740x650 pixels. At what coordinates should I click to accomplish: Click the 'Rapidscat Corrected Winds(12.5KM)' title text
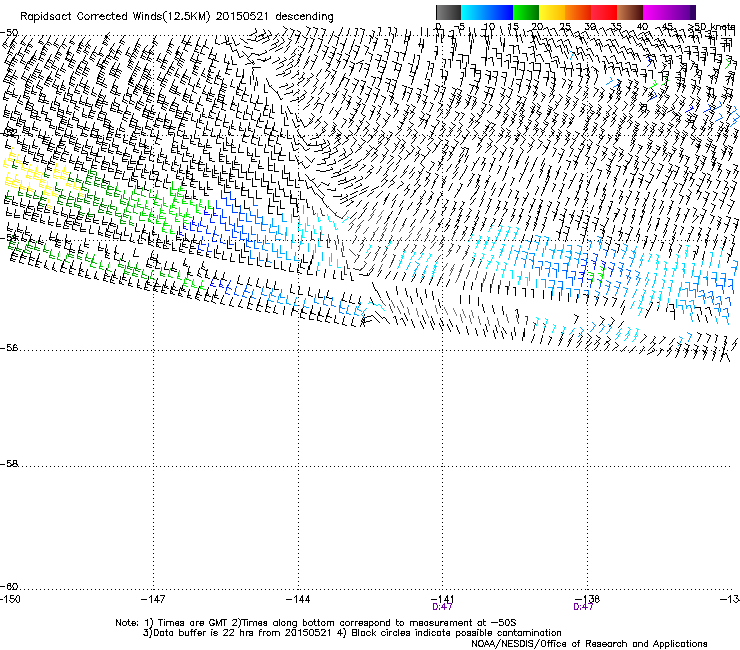115,17
